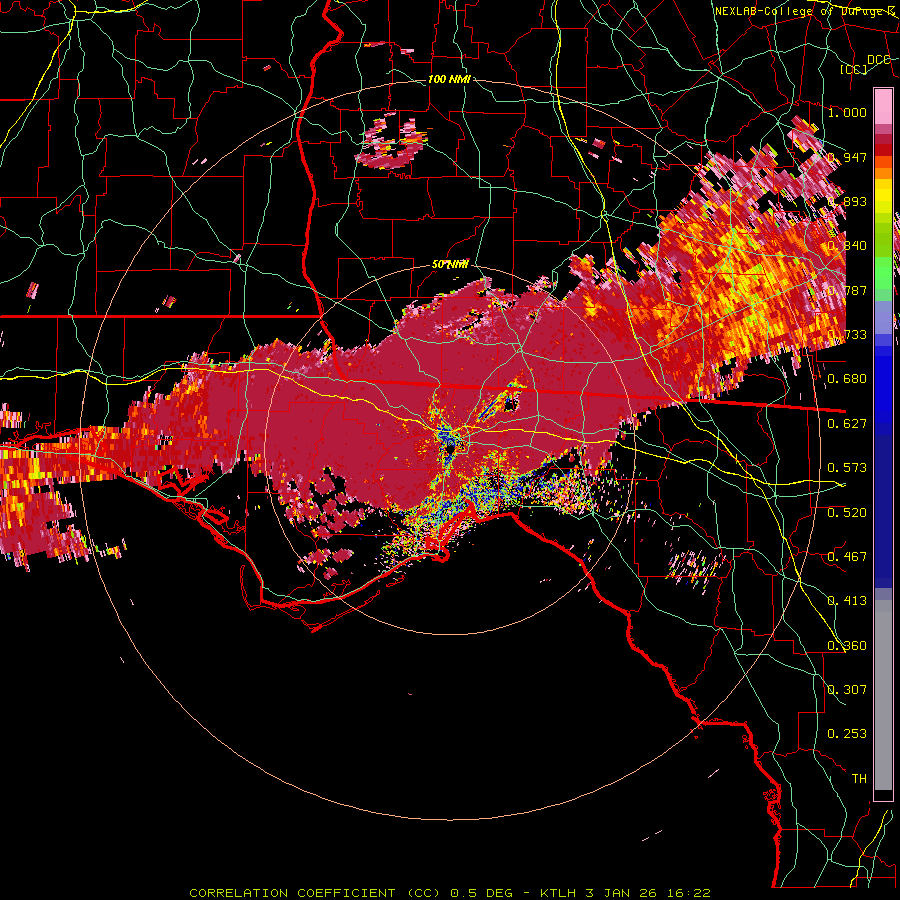Click the 0.467 scale value

coord(847,557)
